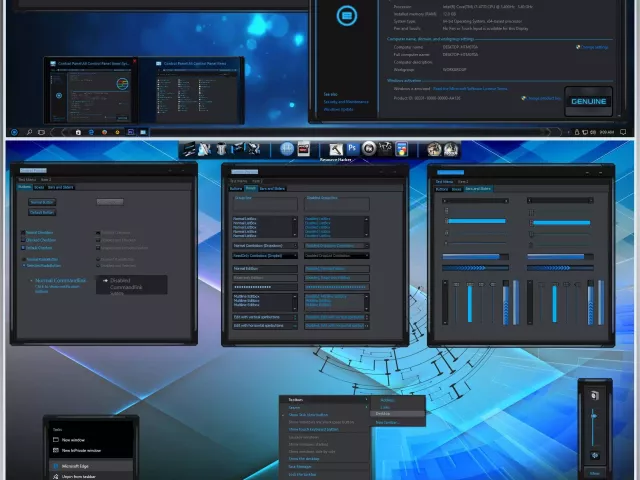This screenshot has height=480, width=640.
Task: Launch Resource Hacker hammer icon in dock
Action: tap(336, 150)
